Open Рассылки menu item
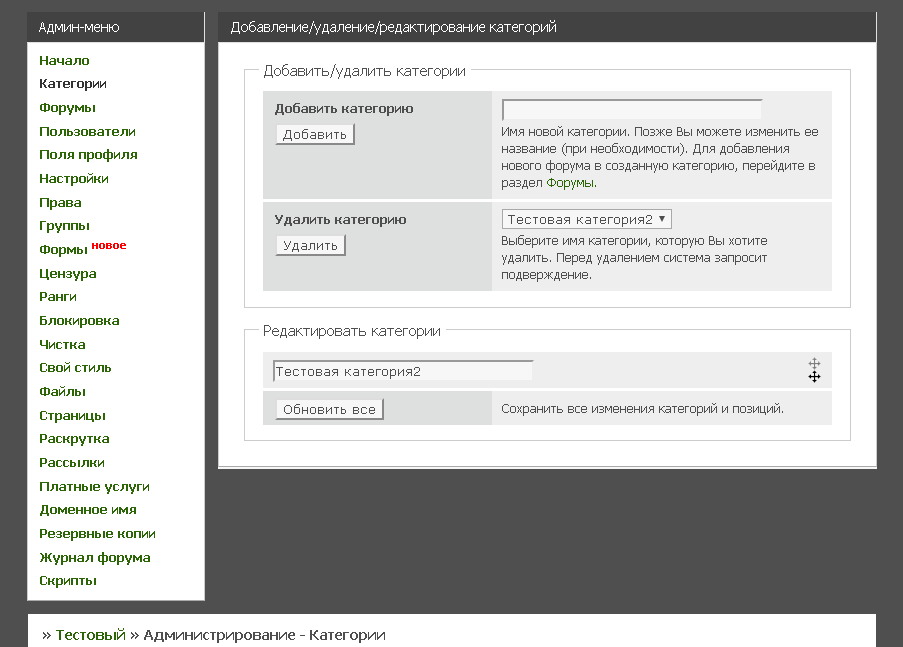Image resolution: width=903 pixels, height=647 pixels. click(71, 463)
